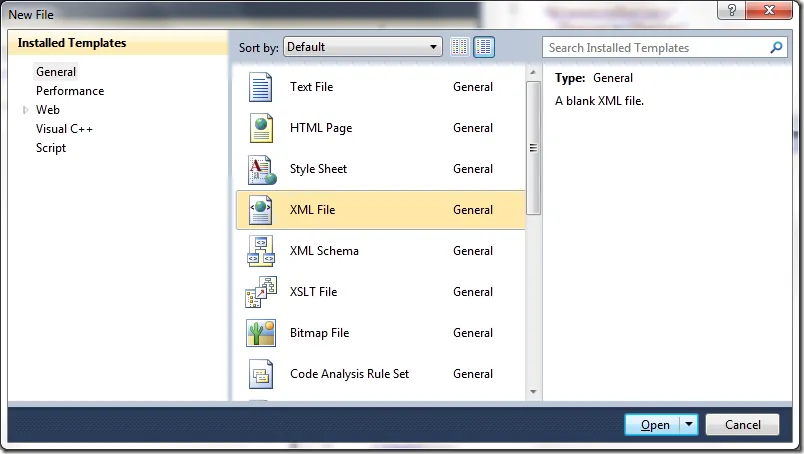This screenshot has height=454, width=804.
Task: Close the New File dialog
Action: (x=769, y=10)
